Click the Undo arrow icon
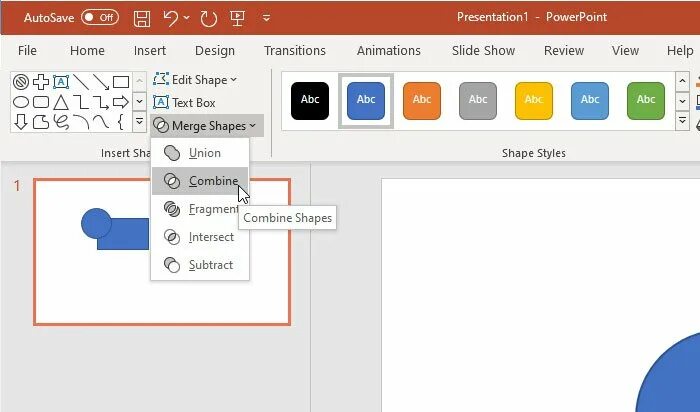 pos(171,18)
